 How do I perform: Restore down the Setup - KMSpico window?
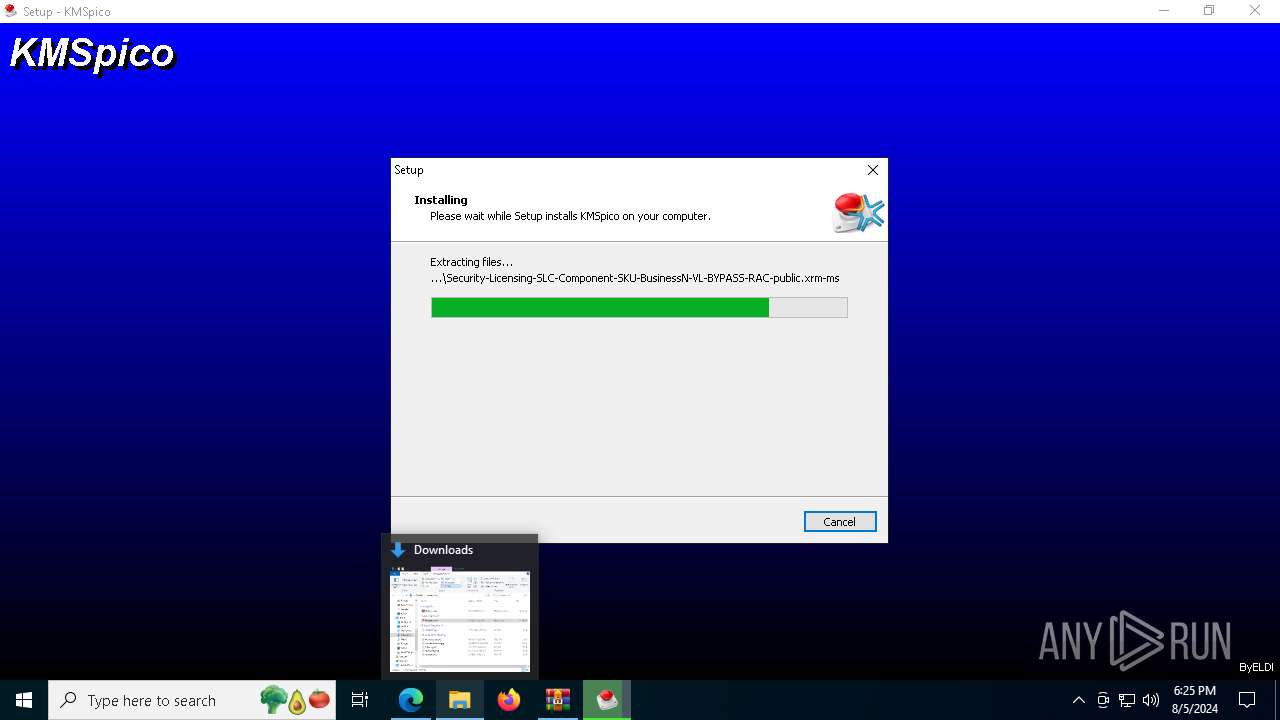[1209, 11]
